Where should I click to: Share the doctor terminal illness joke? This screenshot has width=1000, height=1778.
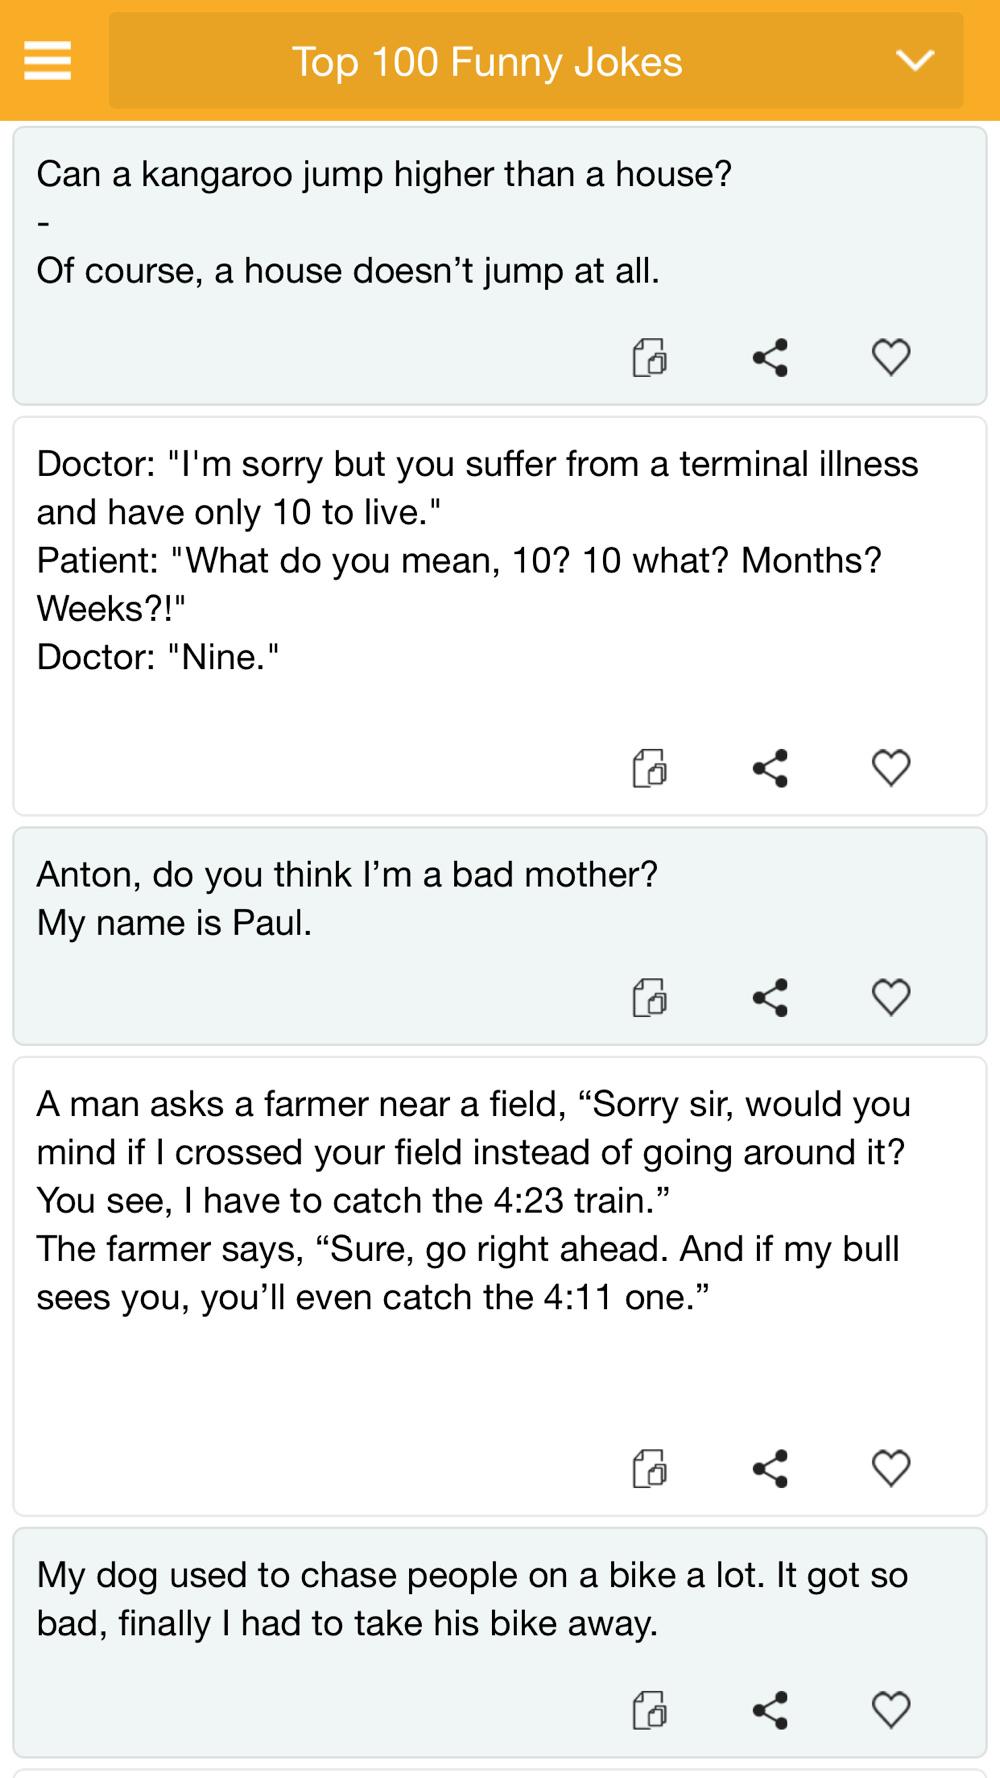click(770, 768)
